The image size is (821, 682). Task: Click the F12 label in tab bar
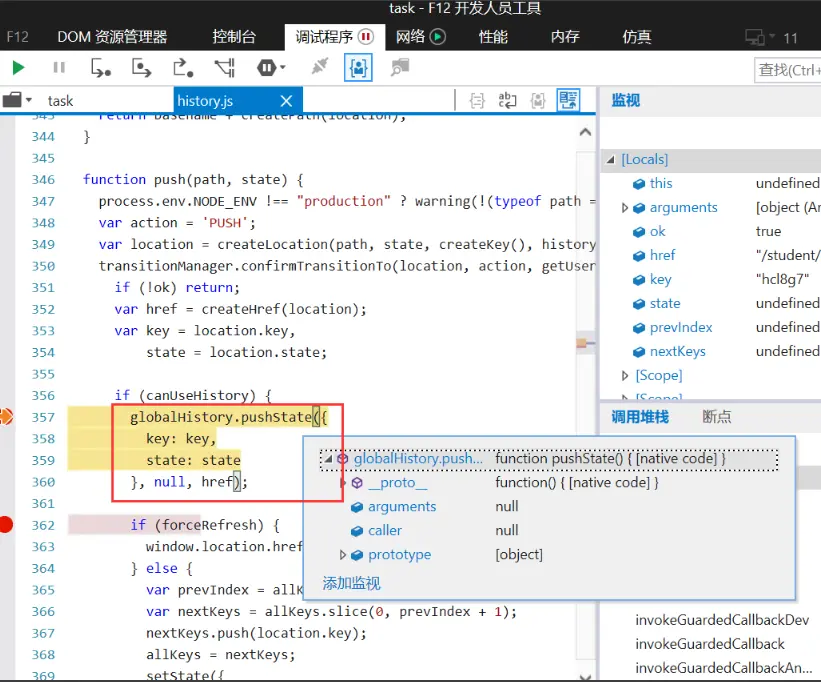coord(17,37)
